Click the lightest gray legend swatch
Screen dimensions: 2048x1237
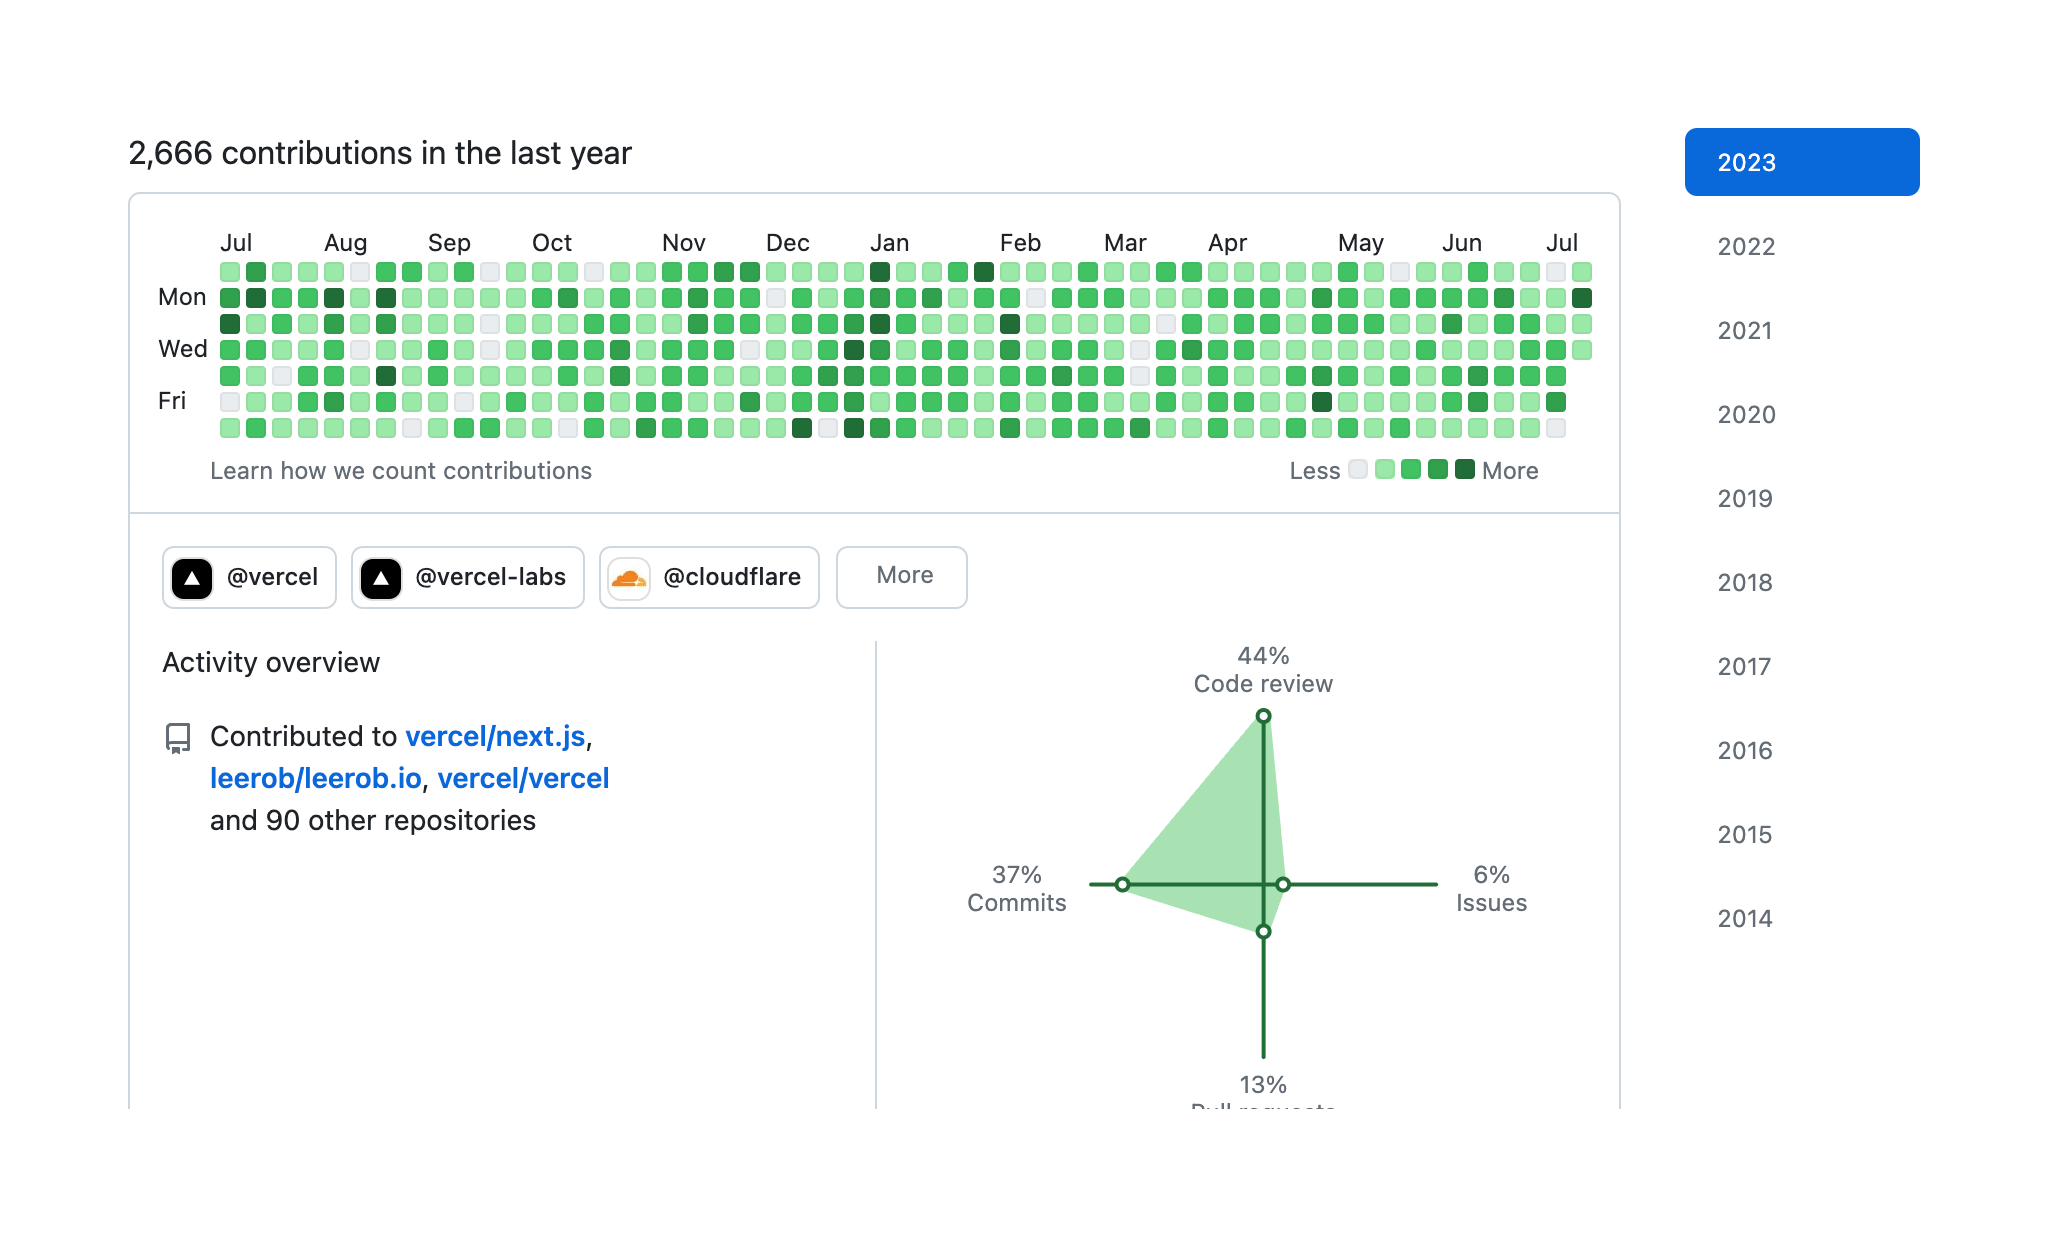coord(1357,469)
